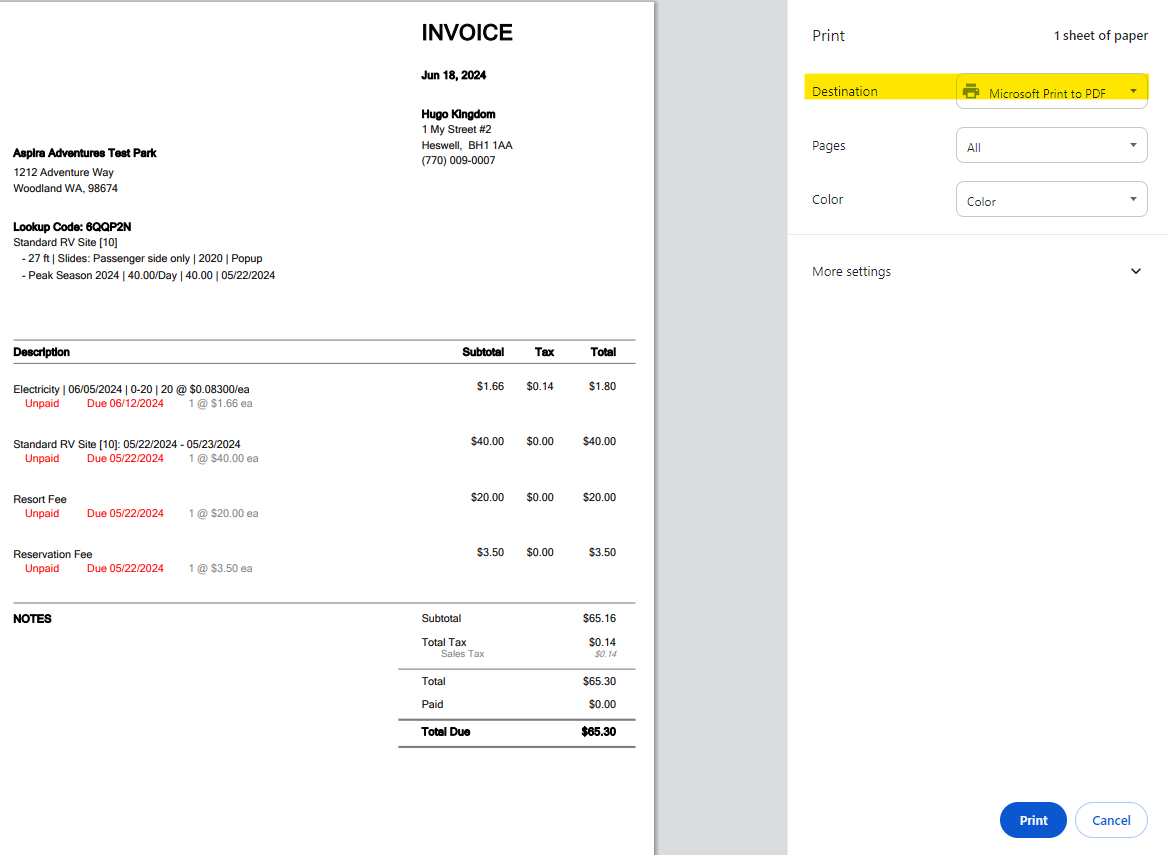Click the '1 sheet of paper' label
1169x855 pixels.
[1101, 35]
